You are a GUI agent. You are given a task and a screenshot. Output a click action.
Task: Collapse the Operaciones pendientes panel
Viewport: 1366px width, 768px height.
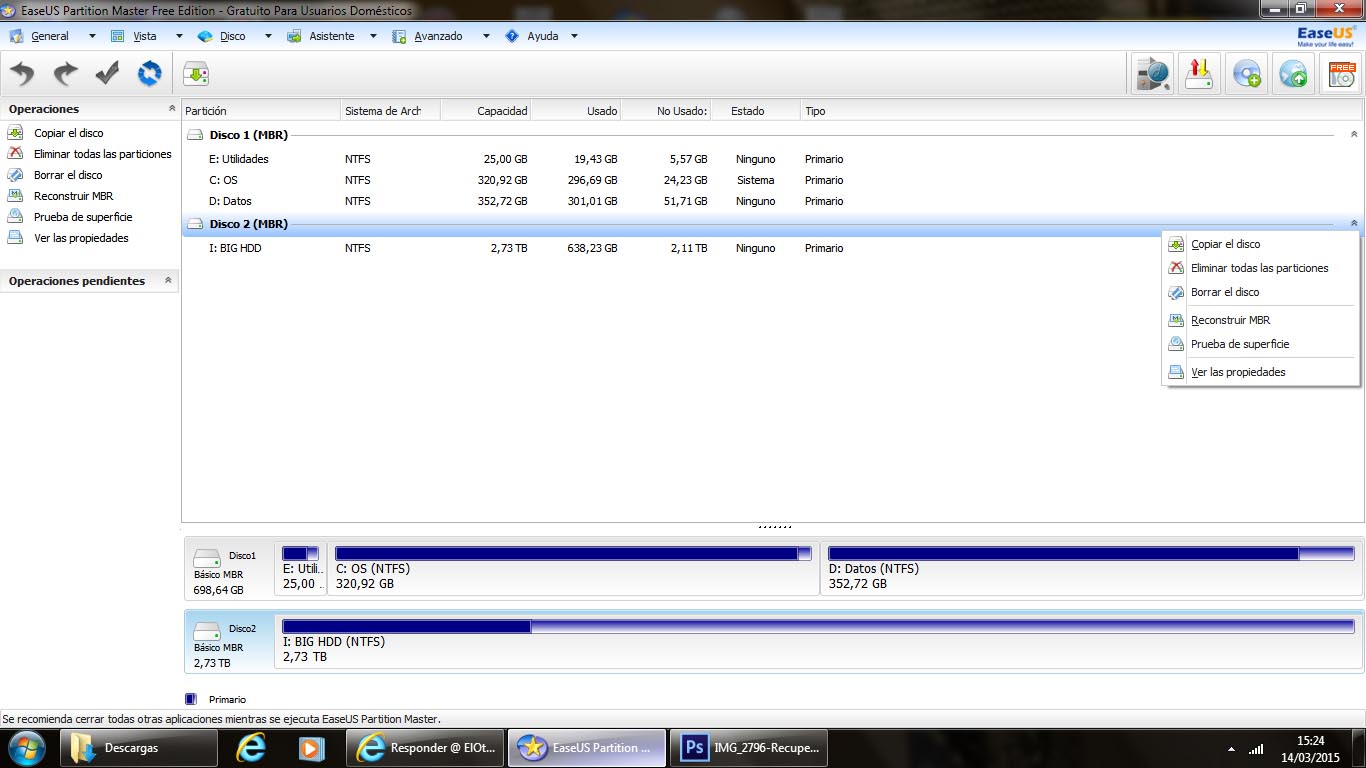(x=168, y=281)
